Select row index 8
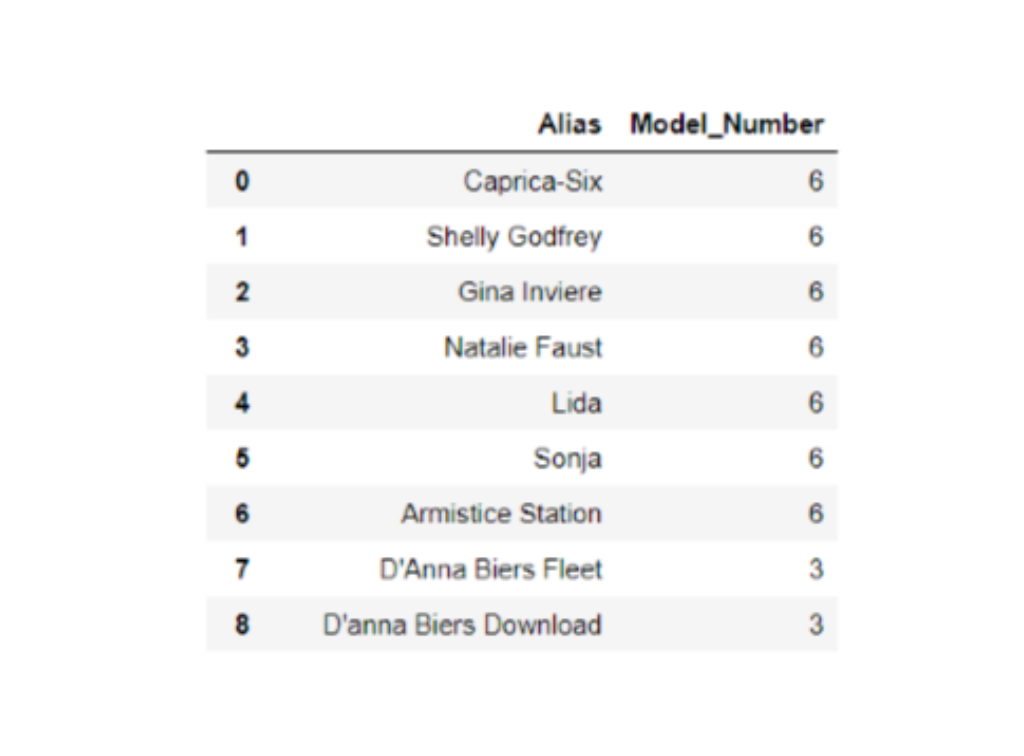The height and width of the screenshot is (756, 1024). pos(241,625)
